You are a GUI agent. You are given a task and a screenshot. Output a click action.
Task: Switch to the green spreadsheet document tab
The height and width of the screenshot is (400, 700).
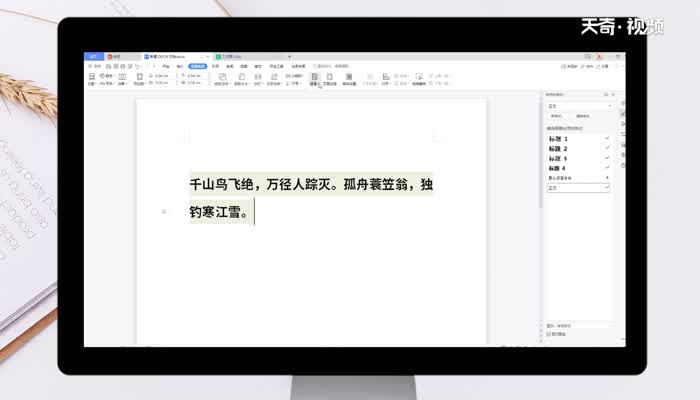[x=250, y=57]
